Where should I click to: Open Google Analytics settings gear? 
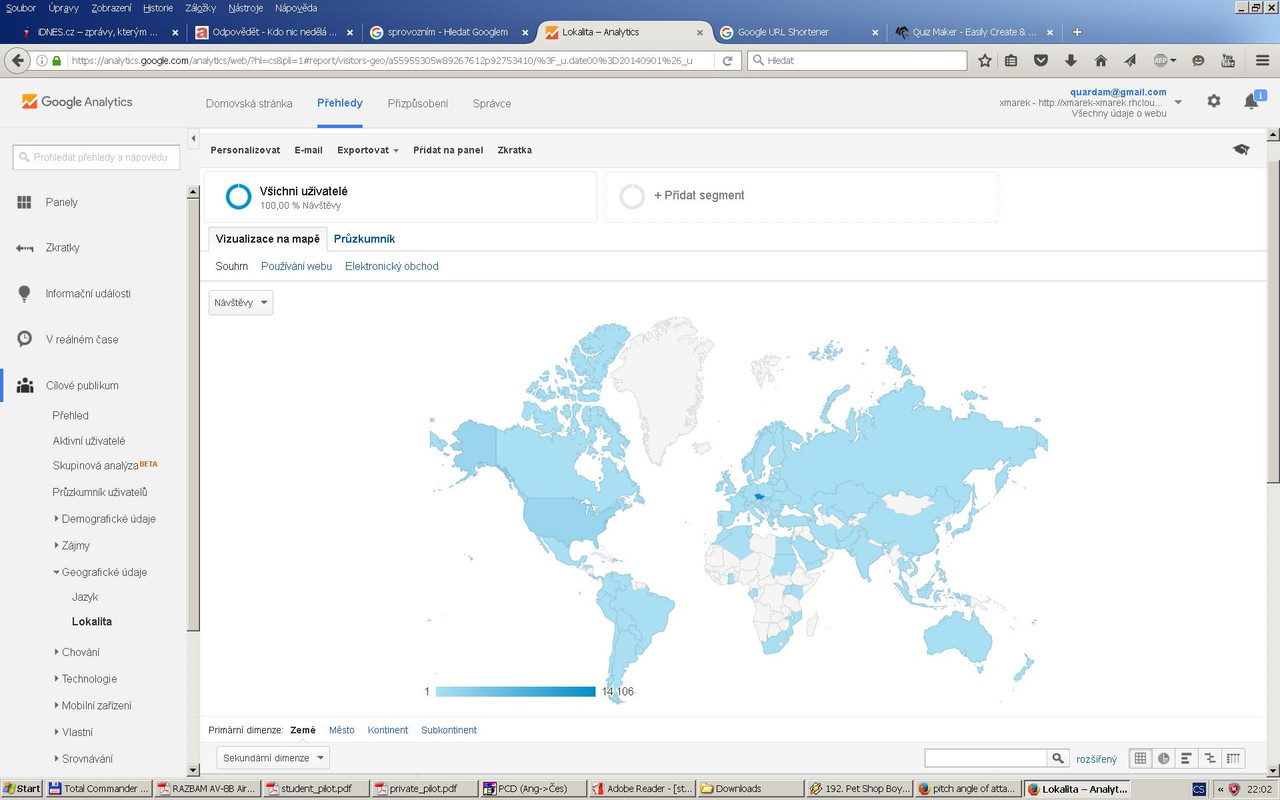[x=1214, y=101]
